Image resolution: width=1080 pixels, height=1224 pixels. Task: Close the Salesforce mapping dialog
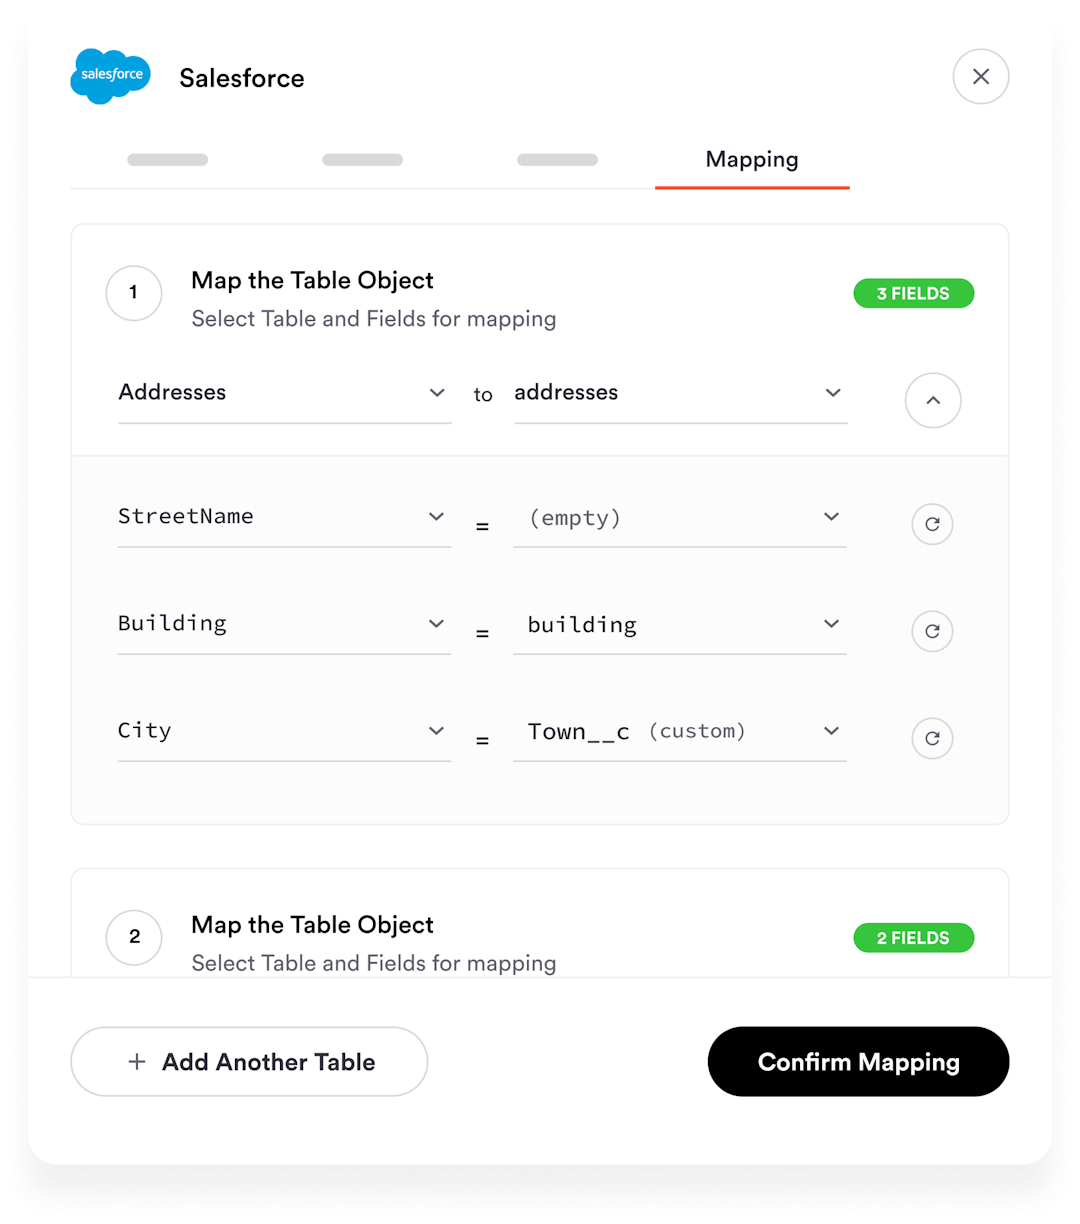pyautogui.click(x=981, y=76)
